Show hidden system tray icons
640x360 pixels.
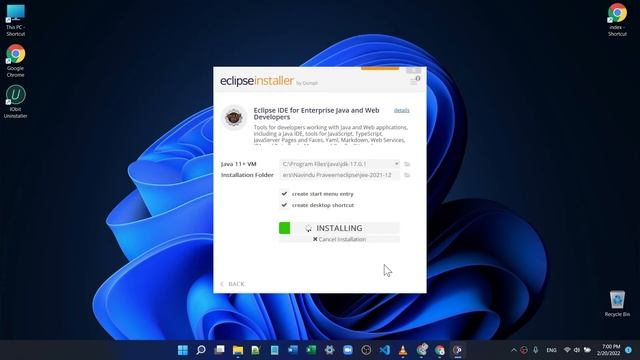click(x=514, y=350)
